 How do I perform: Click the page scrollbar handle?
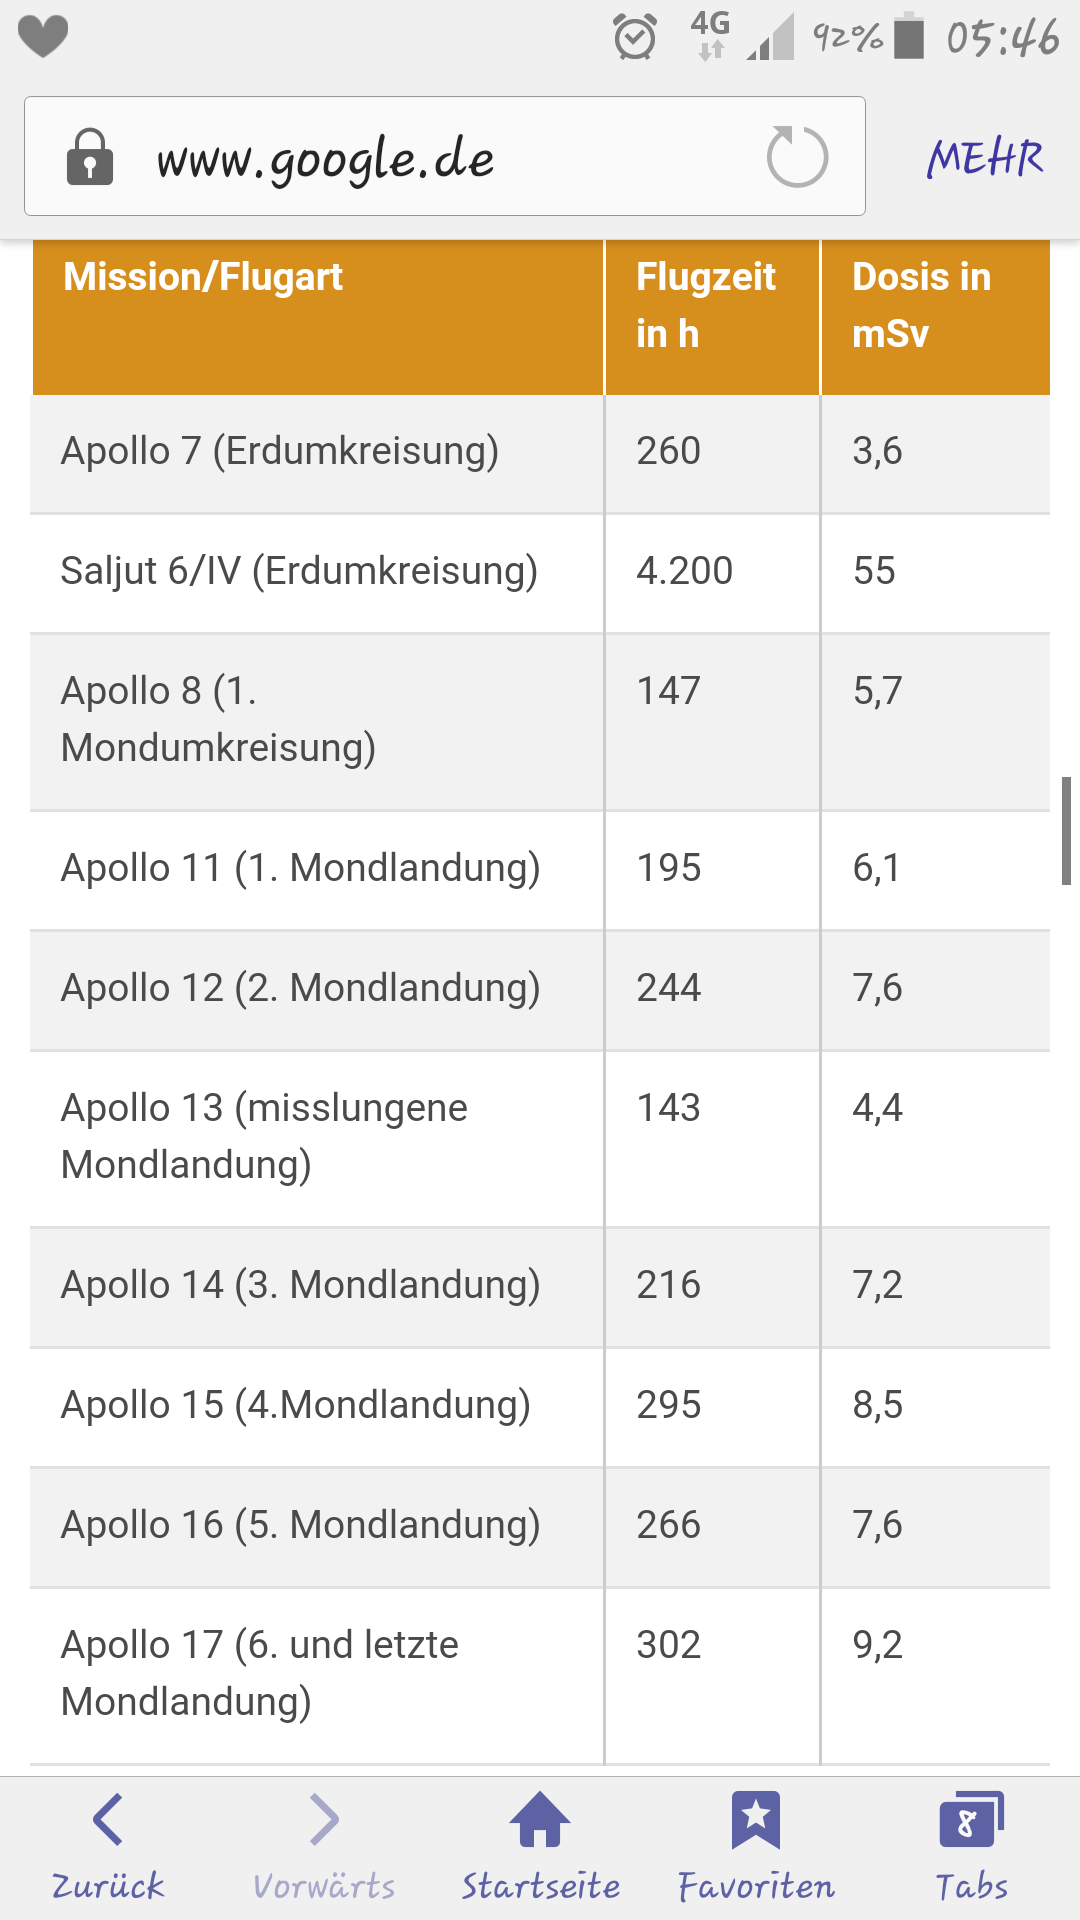[1066, 830]
